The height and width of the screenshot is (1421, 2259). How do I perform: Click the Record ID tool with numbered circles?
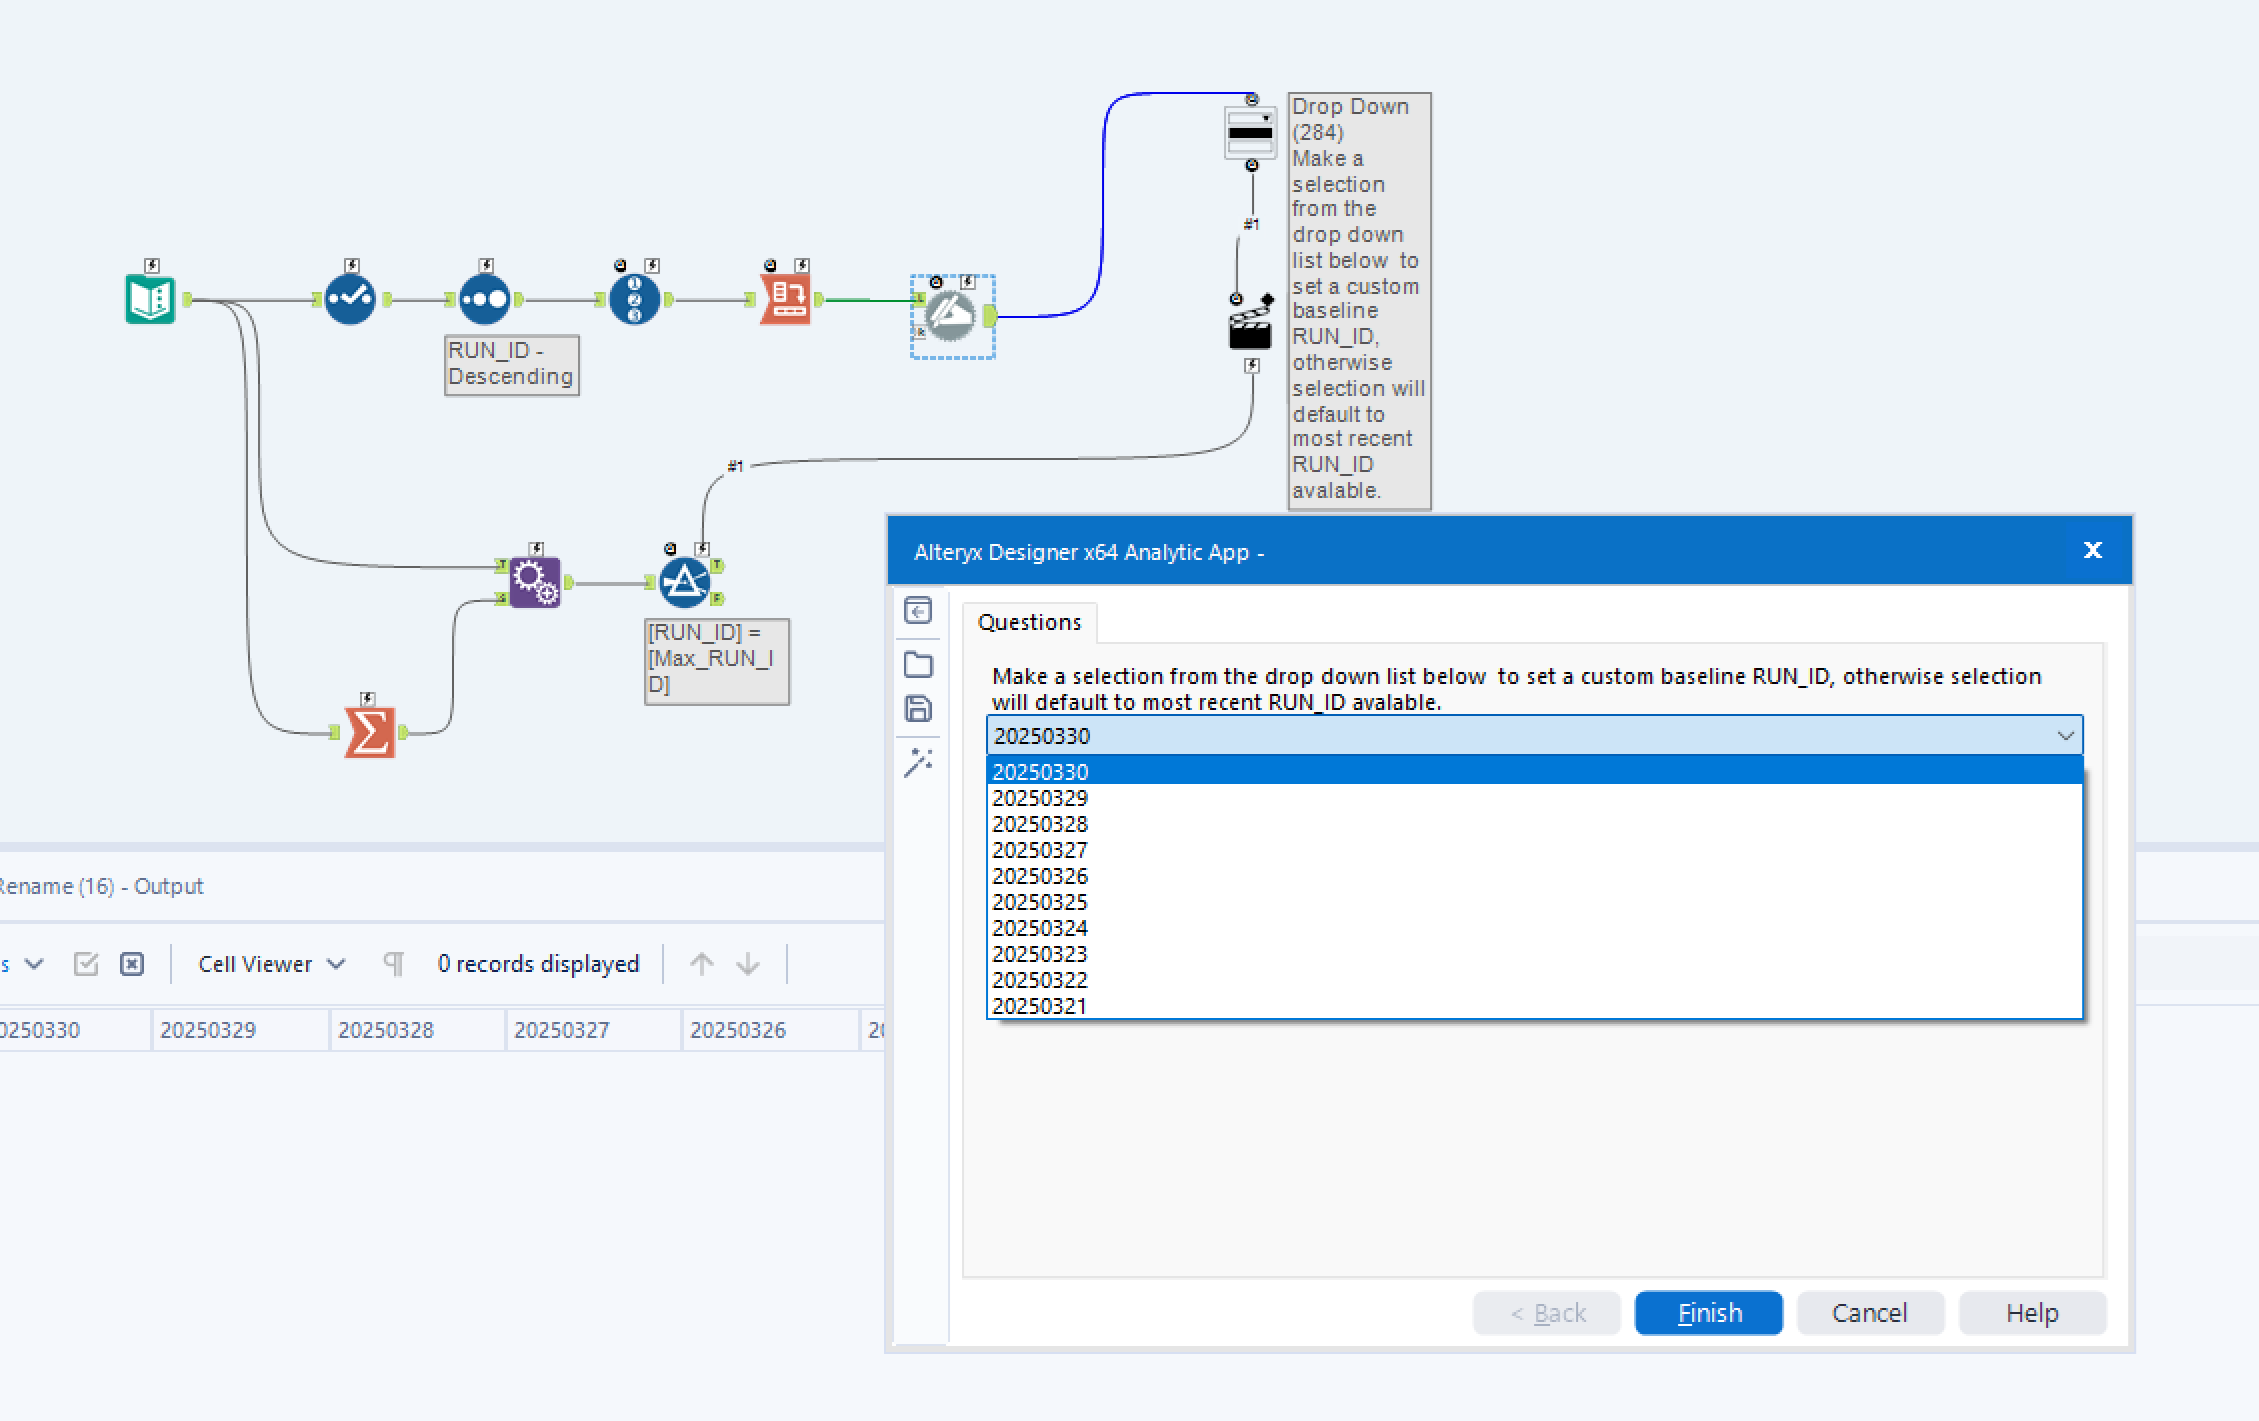point(634,297)
